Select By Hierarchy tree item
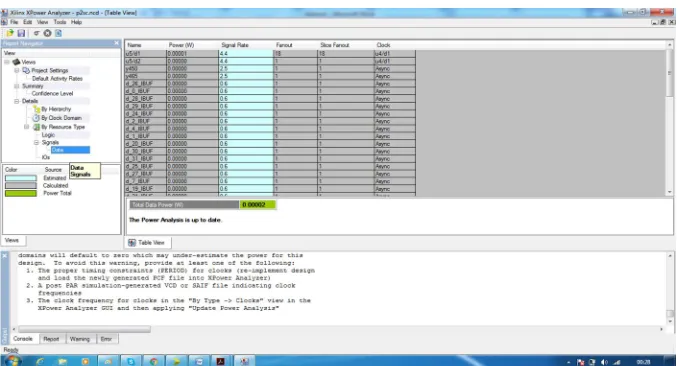 click(x=56, y=109)
